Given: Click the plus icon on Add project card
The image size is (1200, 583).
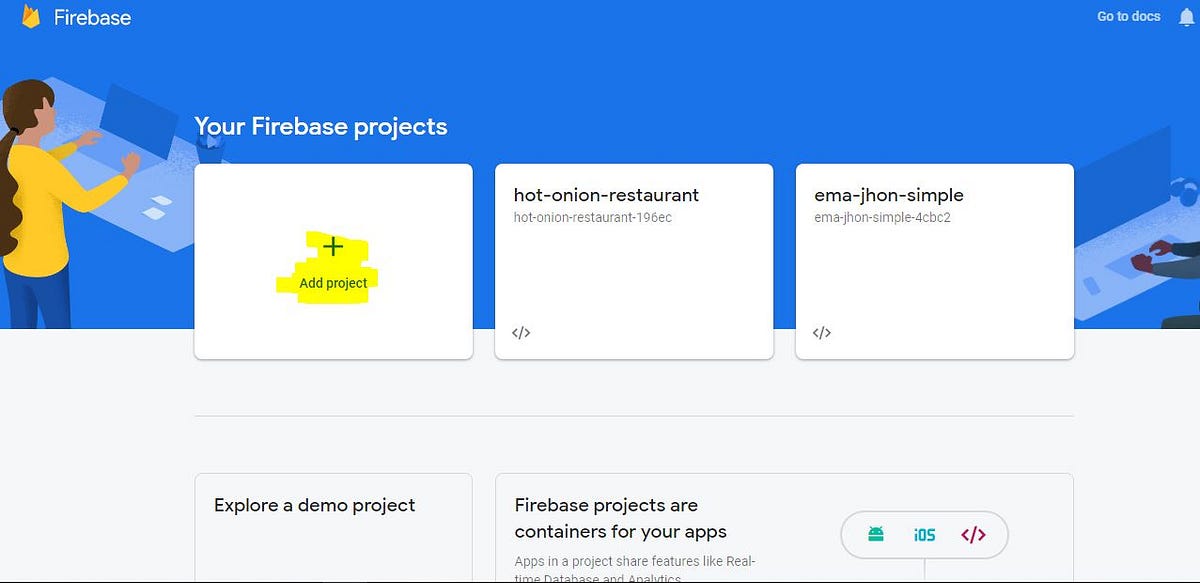Looking at the screenshot, I should (x=333, y=246).
